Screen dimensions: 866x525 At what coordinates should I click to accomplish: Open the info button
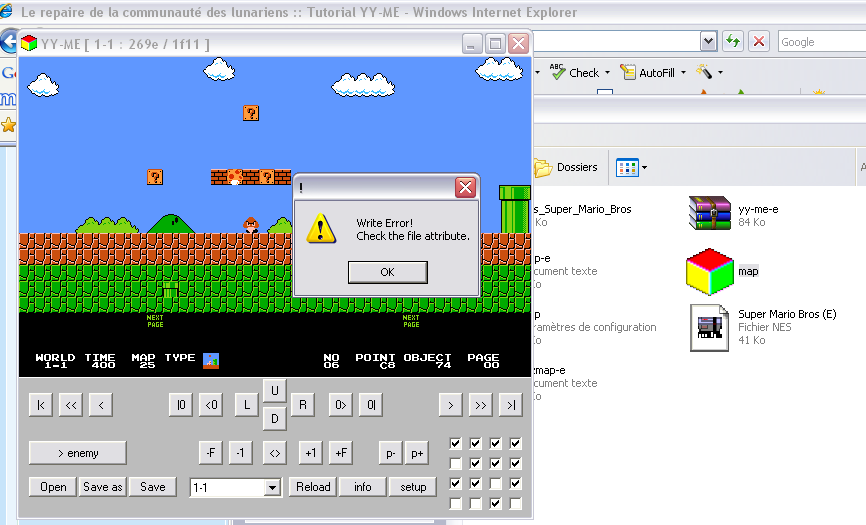click(x=362, y=487)
